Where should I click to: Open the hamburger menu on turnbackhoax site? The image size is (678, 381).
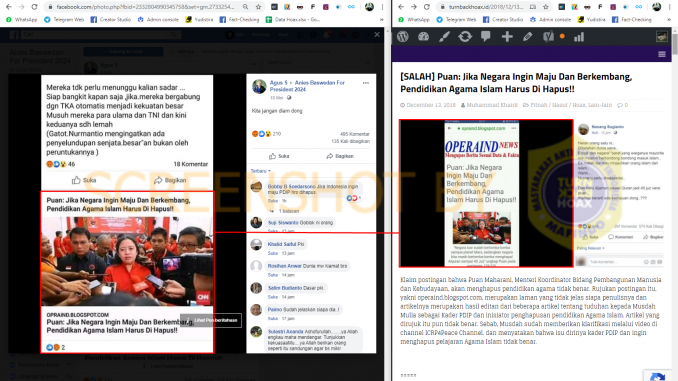(662, 54)
